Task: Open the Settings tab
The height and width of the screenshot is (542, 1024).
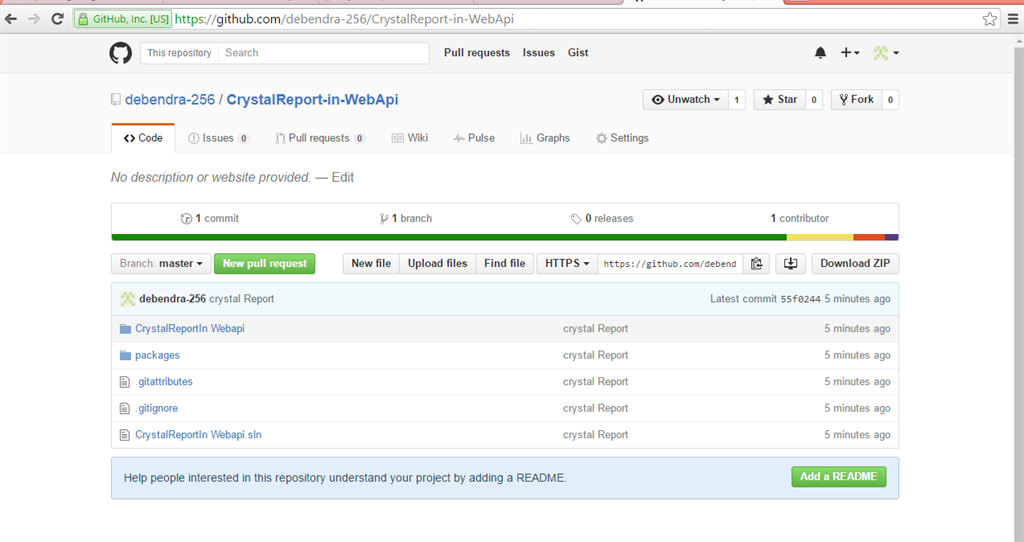Action: pyautogui.click(x=622, y=138)
